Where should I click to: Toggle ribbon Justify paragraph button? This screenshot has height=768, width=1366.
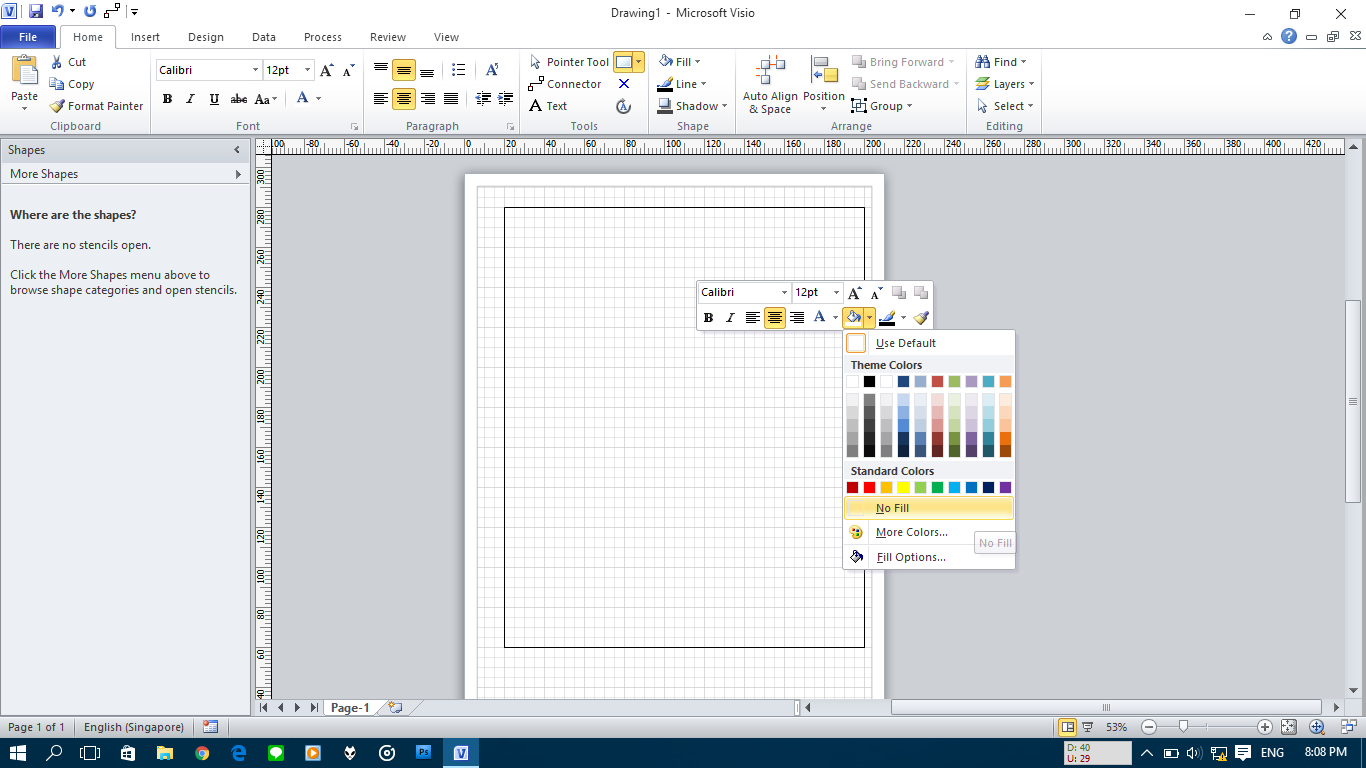tap(451, 98)
